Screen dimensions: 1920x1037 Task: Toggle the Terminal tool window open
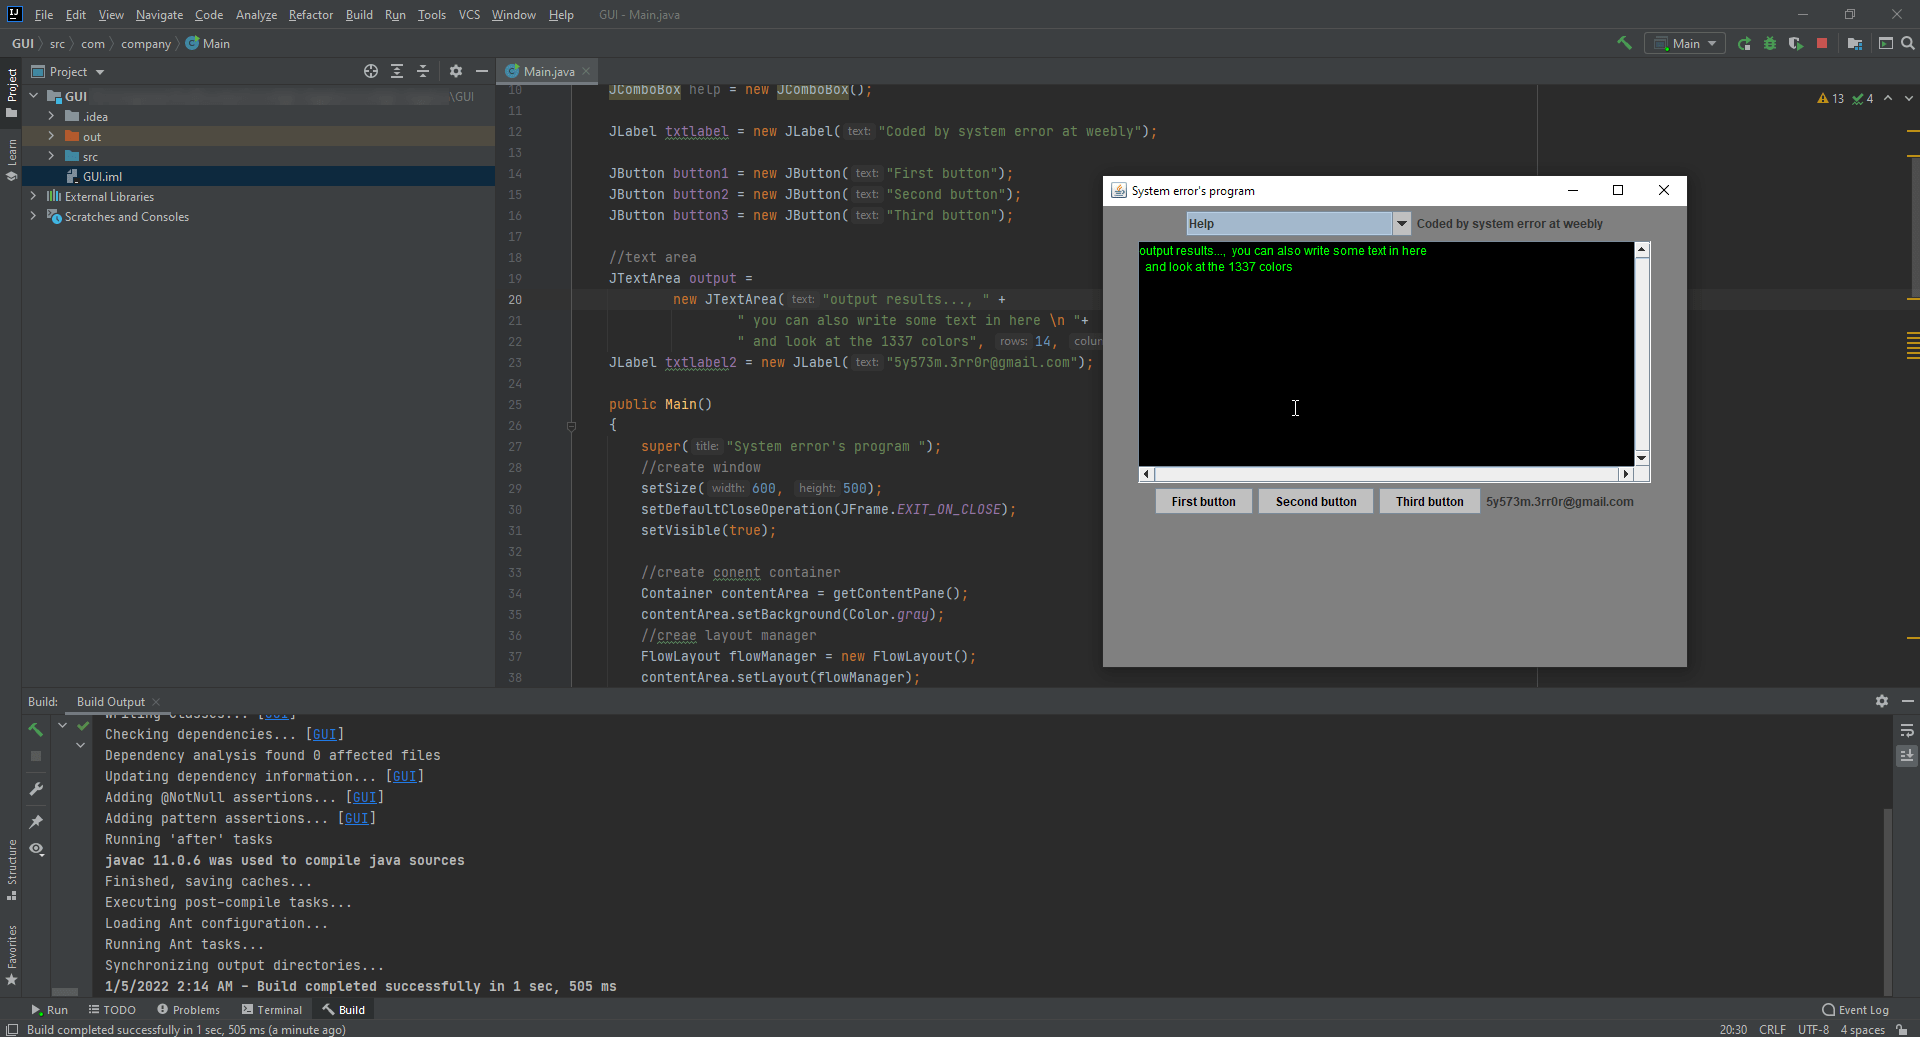pyautogui.click(x=271, y=1009)
